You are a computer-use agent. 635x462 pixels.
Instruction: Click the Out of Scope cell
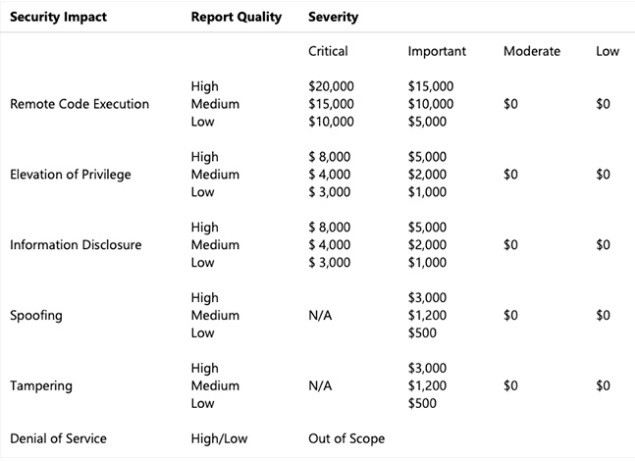pos(346,439)
